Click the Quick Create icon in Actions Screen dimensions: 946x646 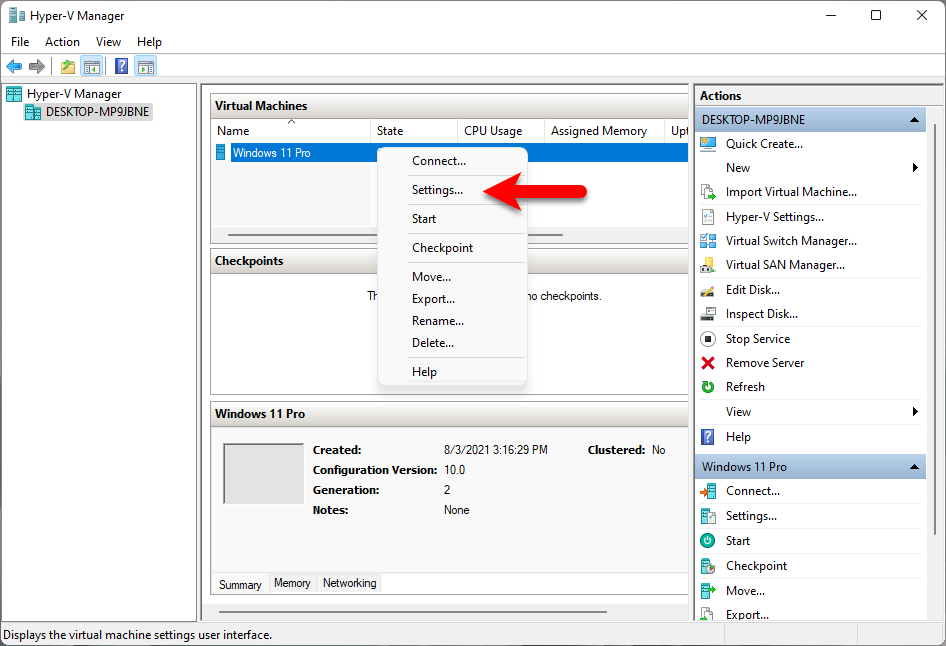pyautogui.click(x=708, y=144)
